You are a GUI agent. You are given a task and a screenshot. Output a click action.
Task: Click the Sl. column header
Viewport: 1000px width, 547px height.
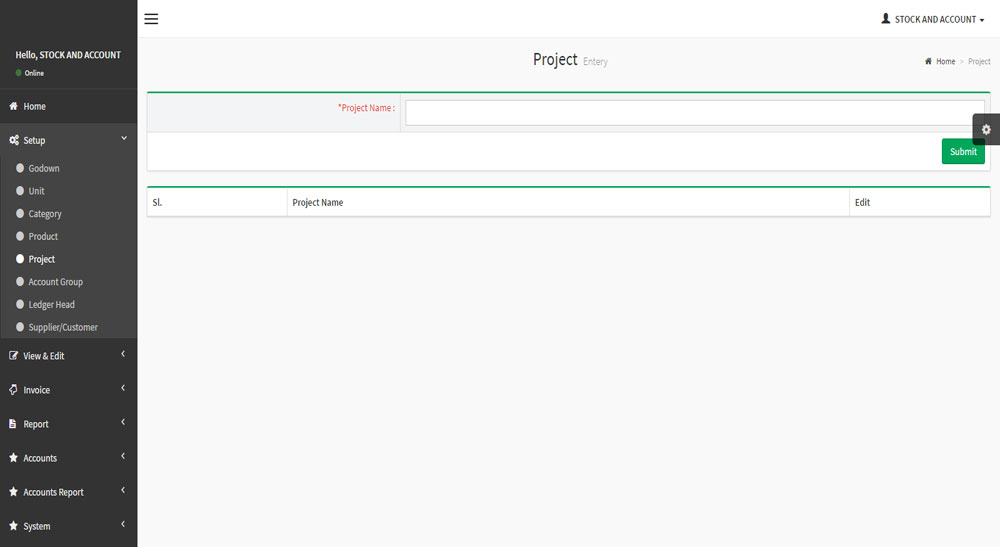click(x=217, y=202)
